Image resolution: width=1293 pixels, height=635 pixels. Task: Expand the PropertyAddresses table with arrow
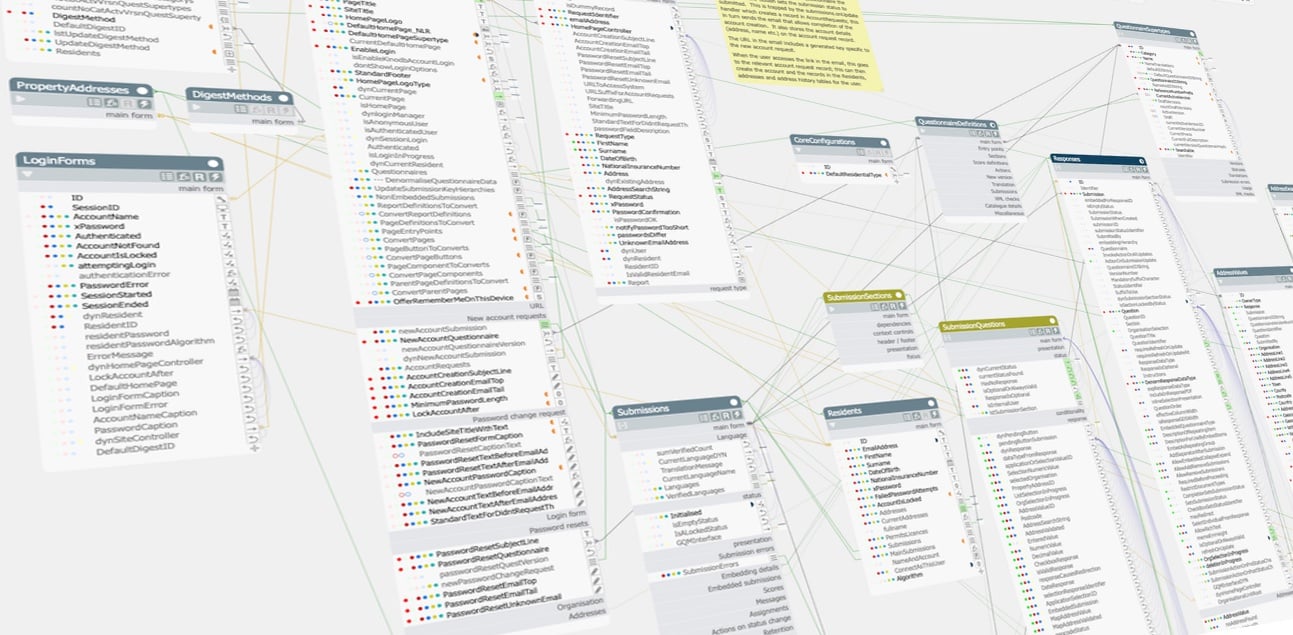click(18, 101)
